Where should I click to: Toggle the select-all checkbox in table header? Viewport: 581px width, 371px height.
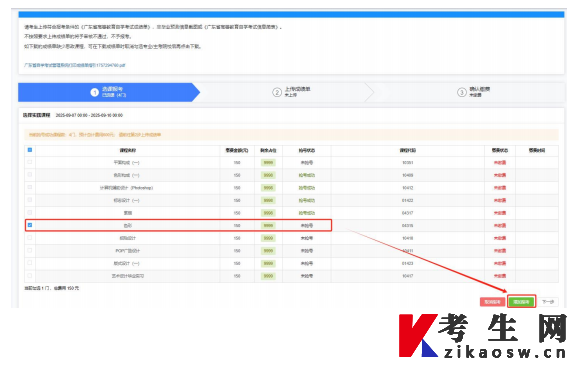(x=30, y=150)
